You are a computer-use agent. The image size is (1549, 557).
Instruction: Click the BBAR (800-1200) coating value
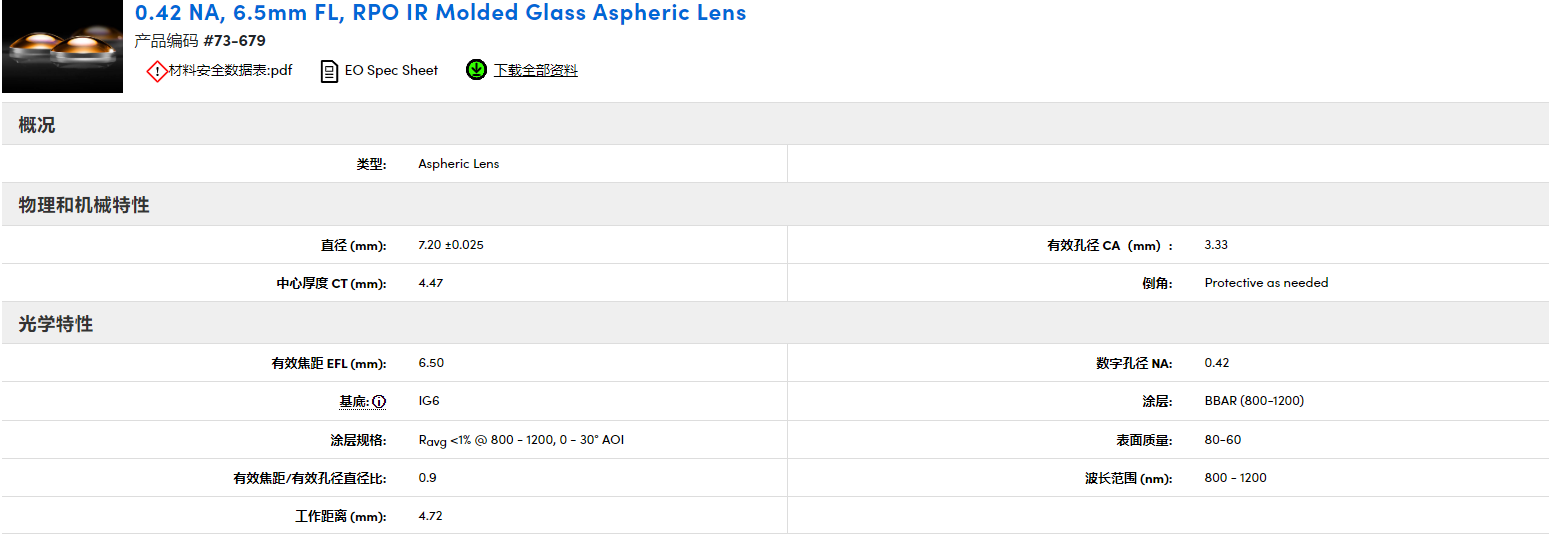click(x=1254, y=401)
